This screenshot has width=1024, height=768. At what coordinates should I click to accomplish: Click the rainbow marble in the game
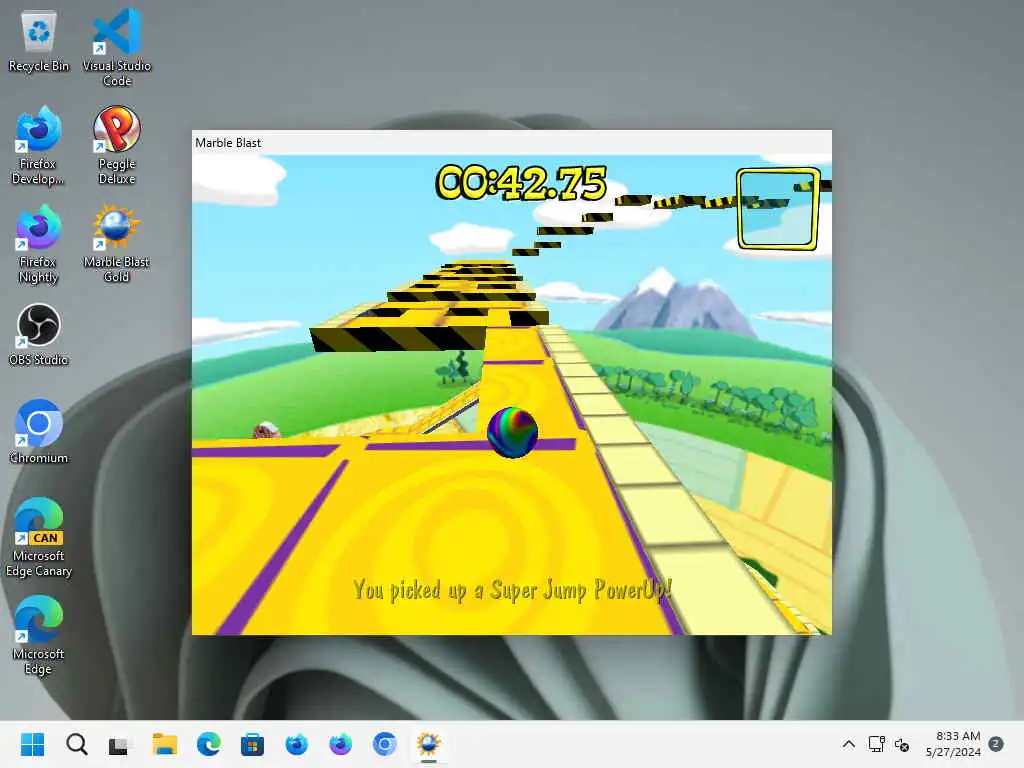click(x=513, y=432)
